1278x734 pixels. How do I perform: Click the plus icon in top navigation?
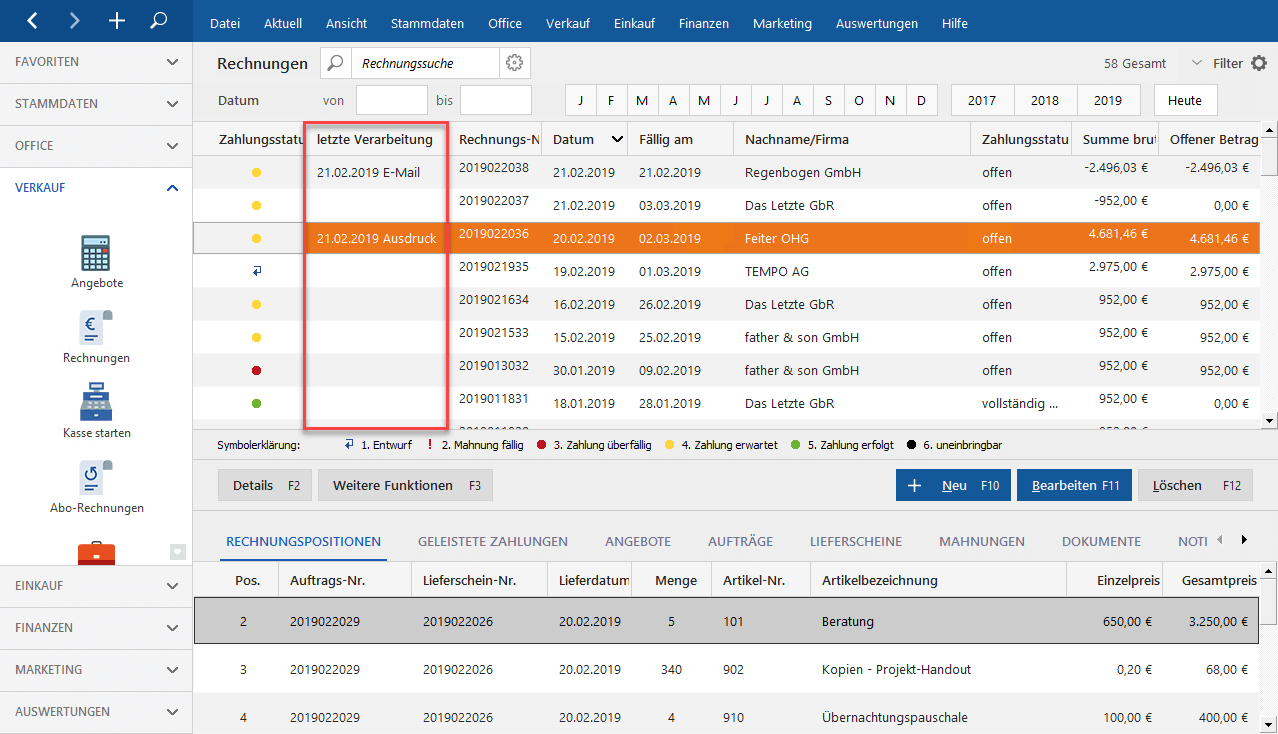117,20
